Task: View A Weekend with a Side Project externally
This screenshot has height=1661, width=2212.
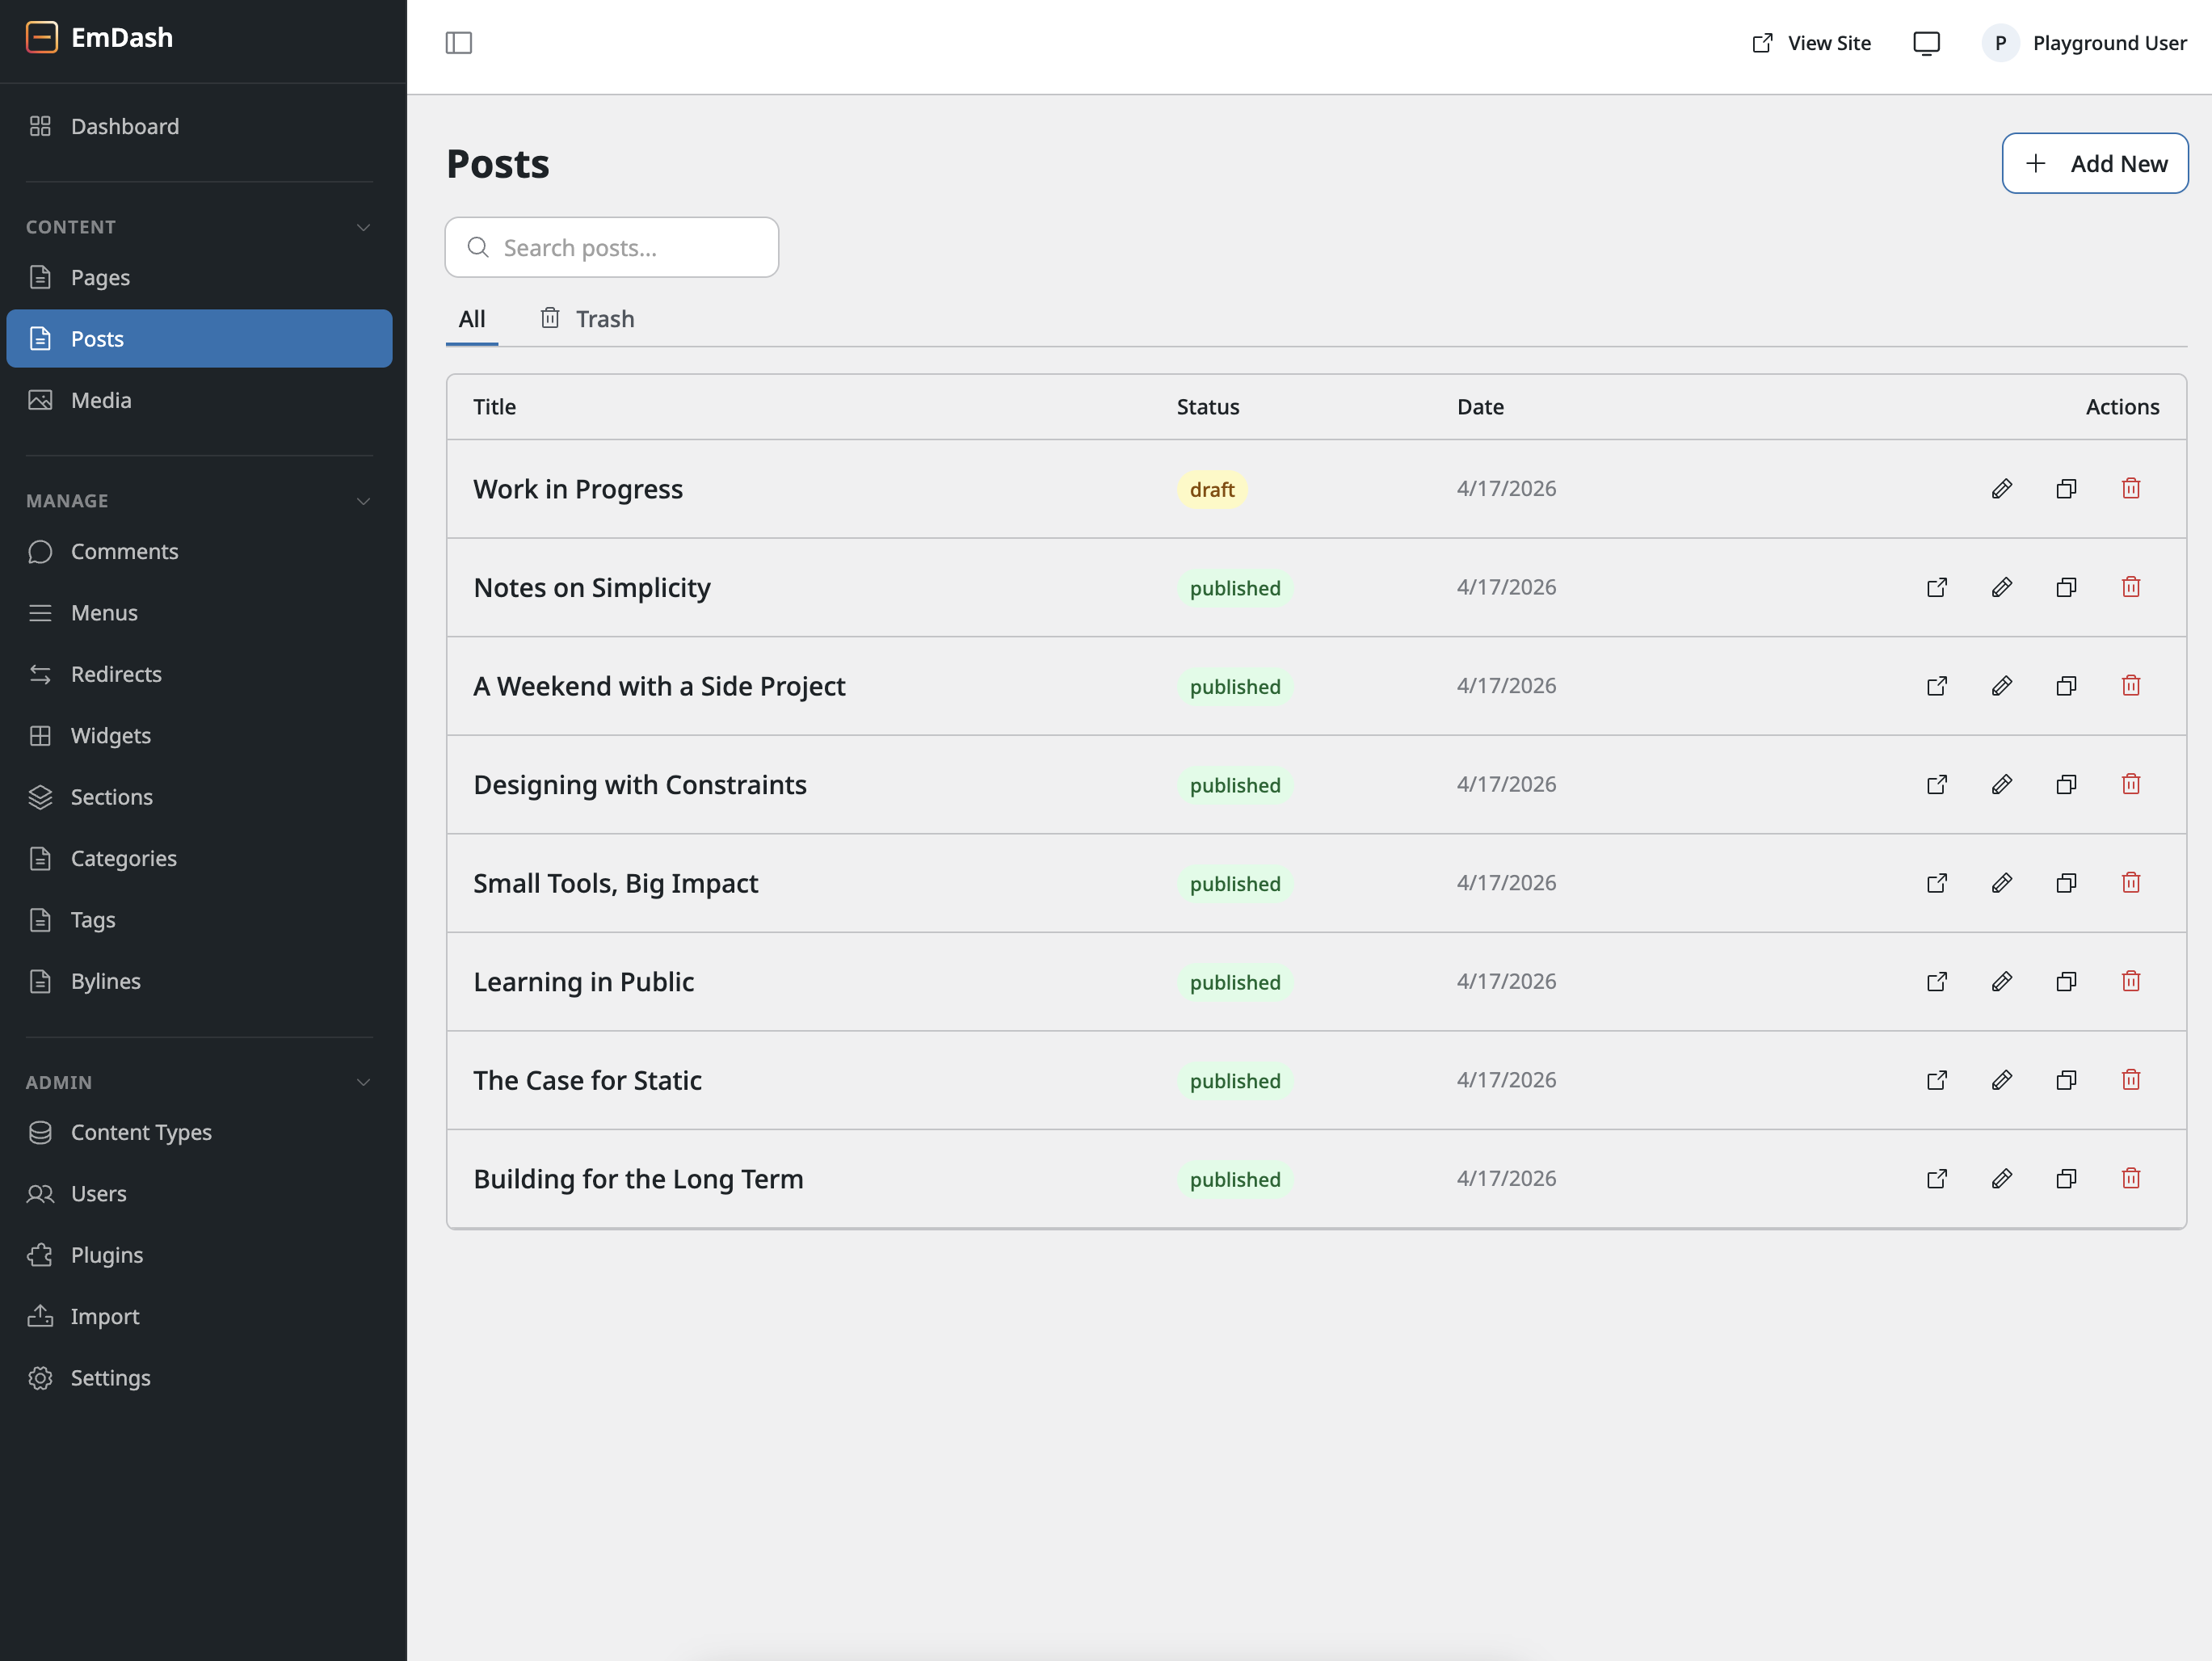Action: coord(1936,686)
